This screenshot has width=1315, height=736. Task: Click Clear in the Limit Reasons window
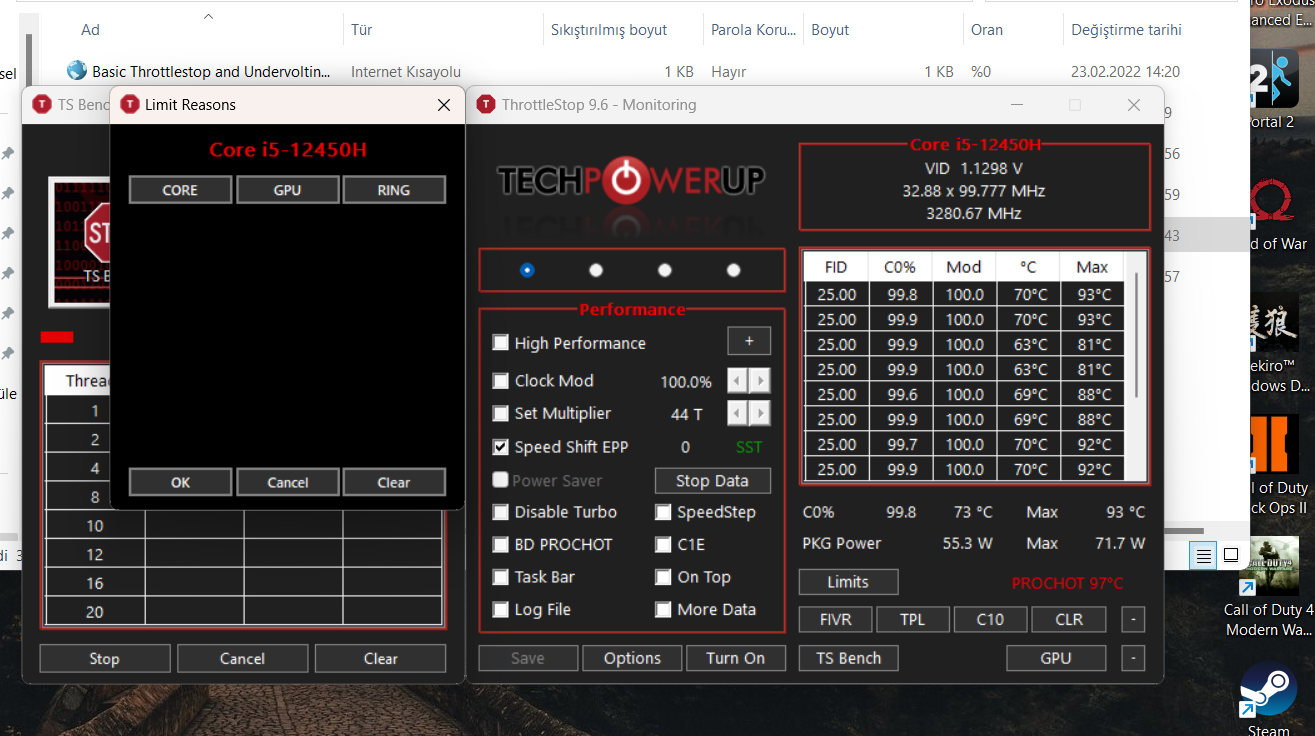point(394,482)
